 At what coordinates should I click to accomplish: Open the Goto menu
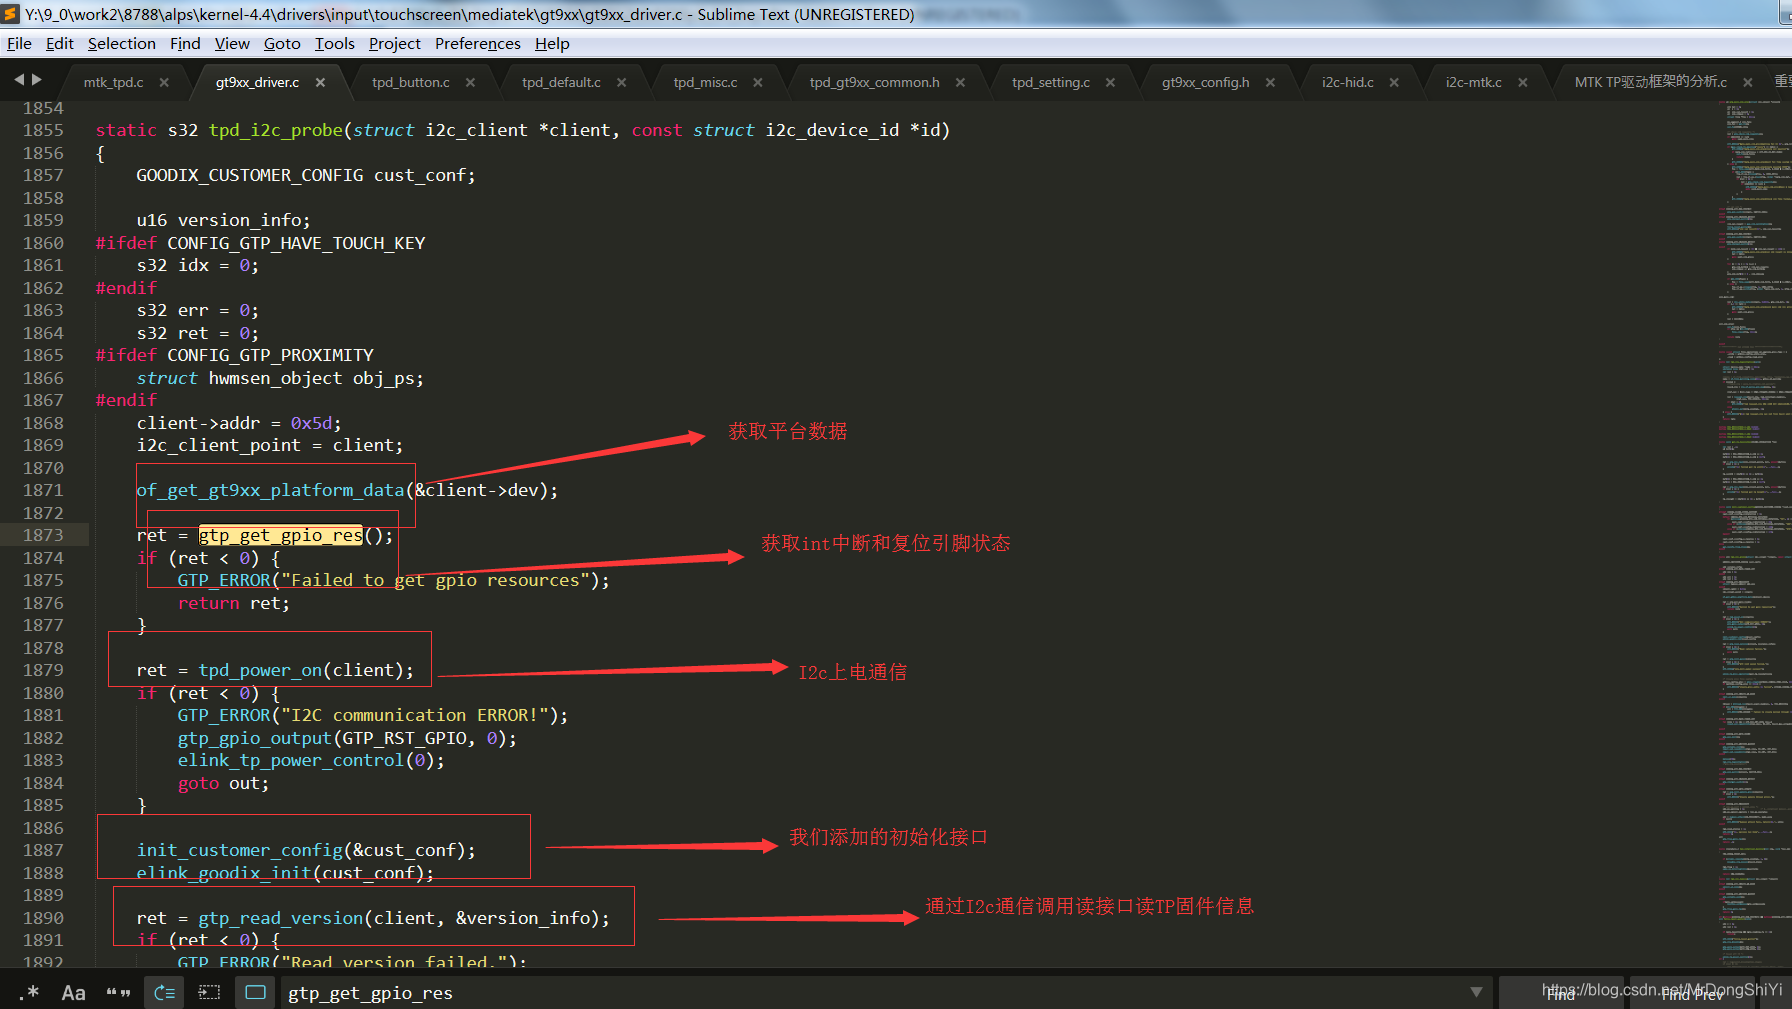pos(282,43)
